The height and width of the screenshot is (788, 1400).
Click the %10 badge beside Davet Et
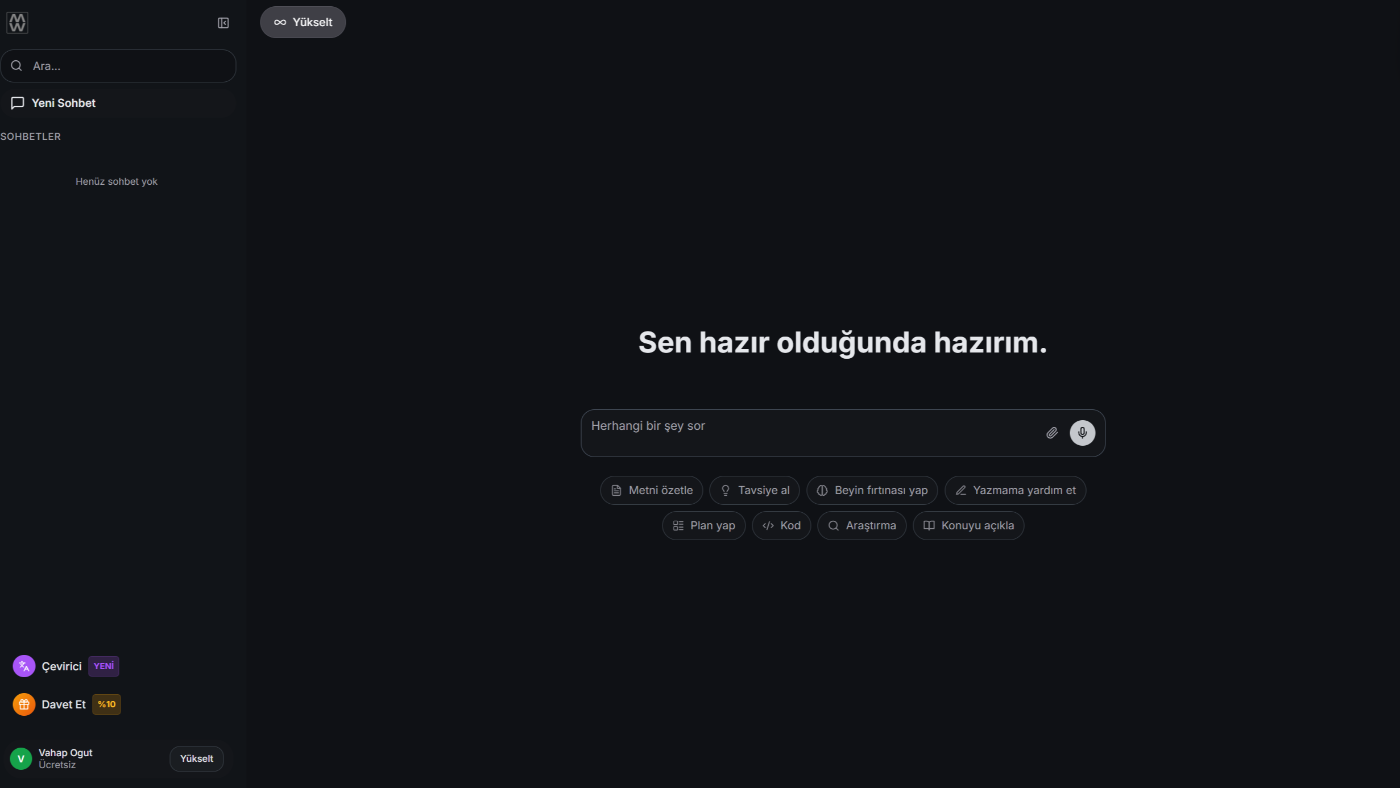tap(106, 704)
